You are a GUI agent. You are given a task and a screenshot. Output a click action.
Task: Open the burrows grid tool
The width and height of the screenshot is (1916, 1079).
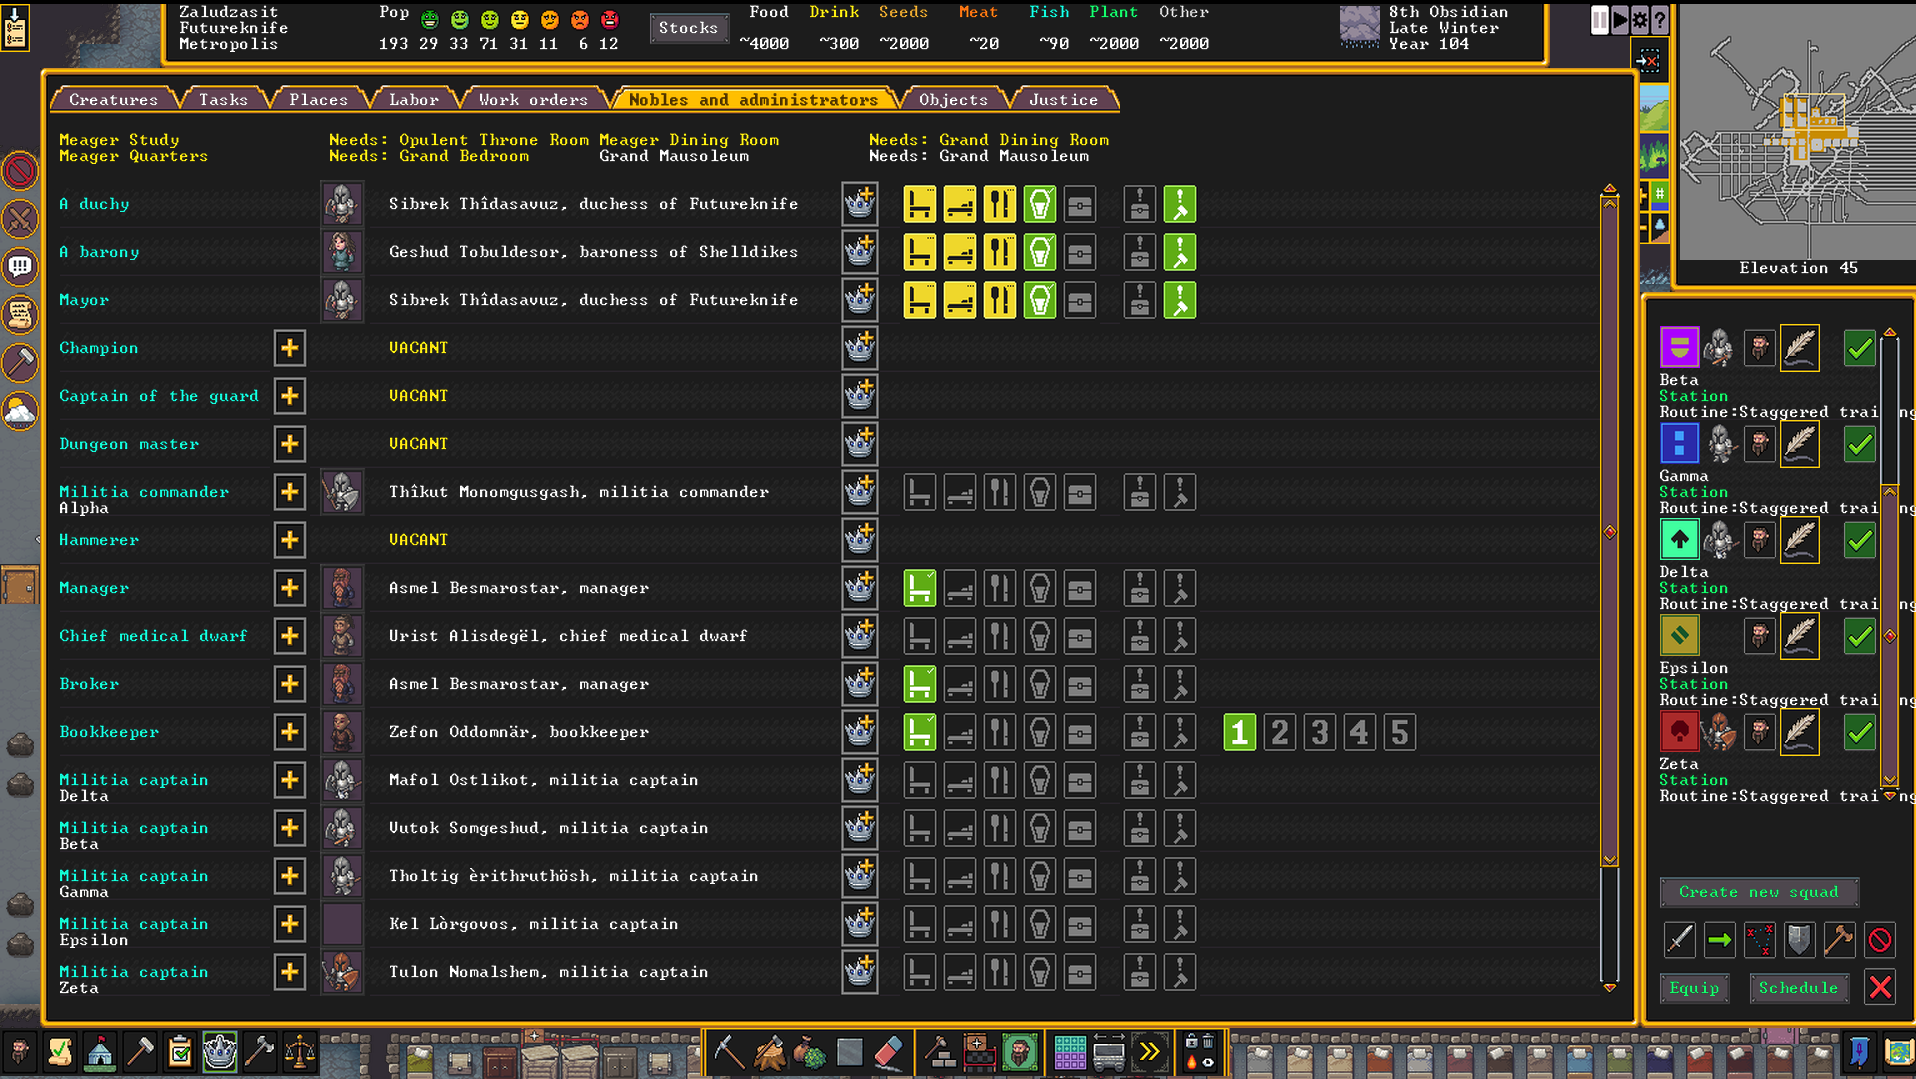[x=1069, y=1051]
